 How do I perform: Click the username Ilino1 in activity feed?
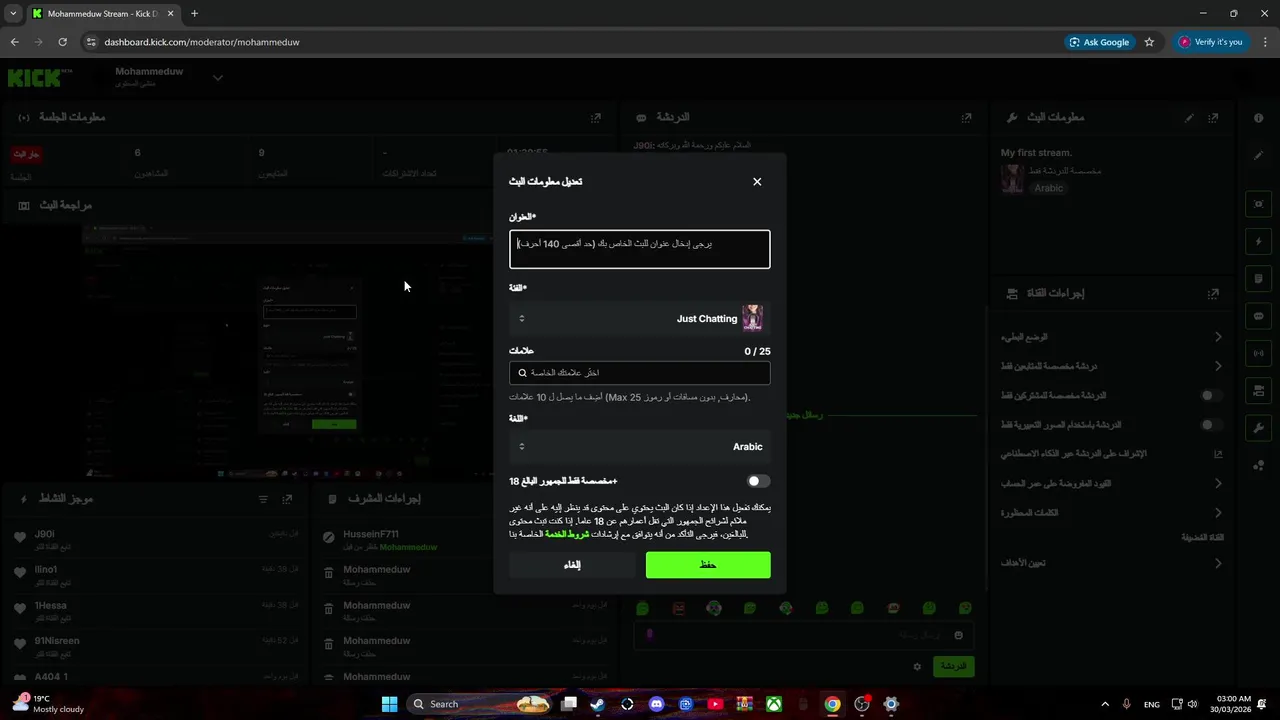[x=46, y=569]
